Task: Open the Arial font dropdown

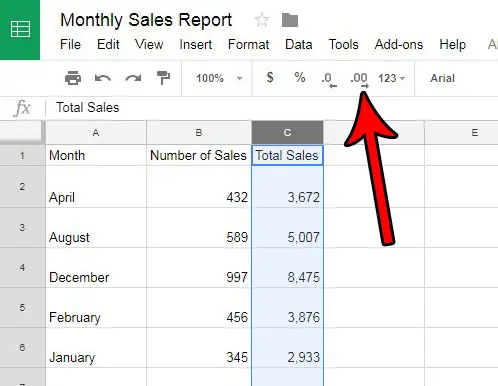Action: coord(442,78)
